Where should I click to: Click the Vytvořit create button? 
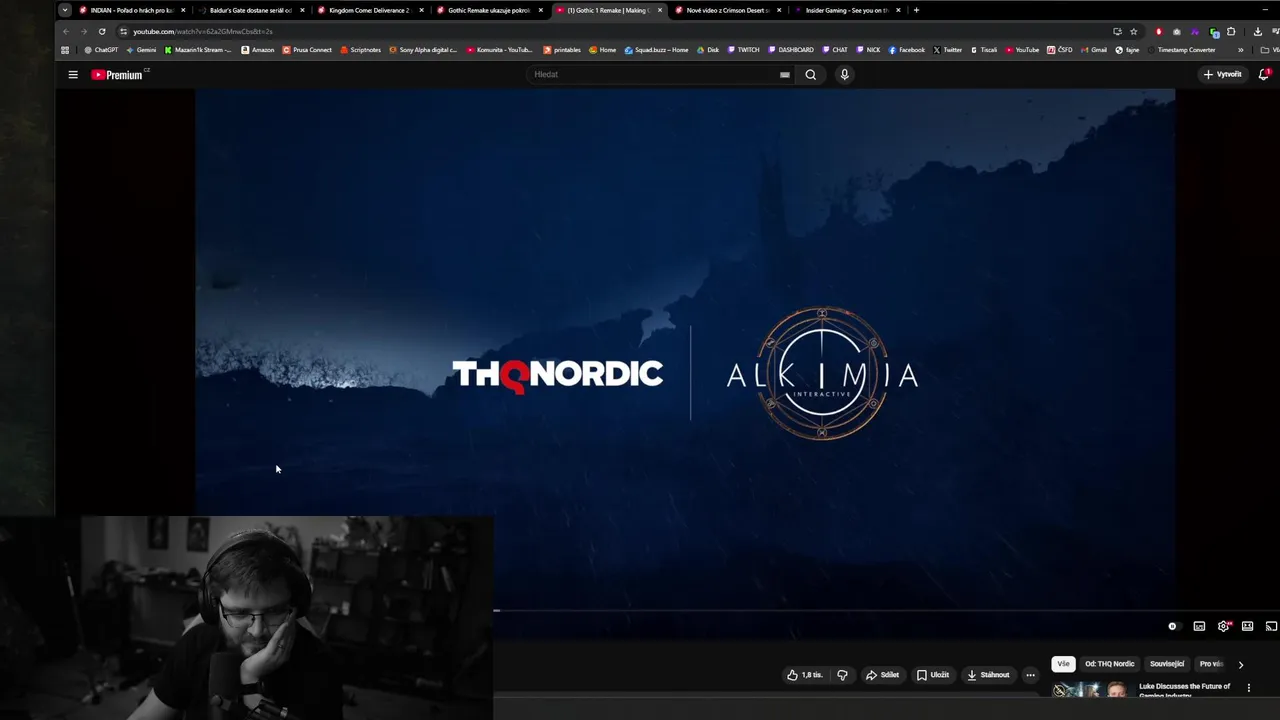coord(1222,75)
